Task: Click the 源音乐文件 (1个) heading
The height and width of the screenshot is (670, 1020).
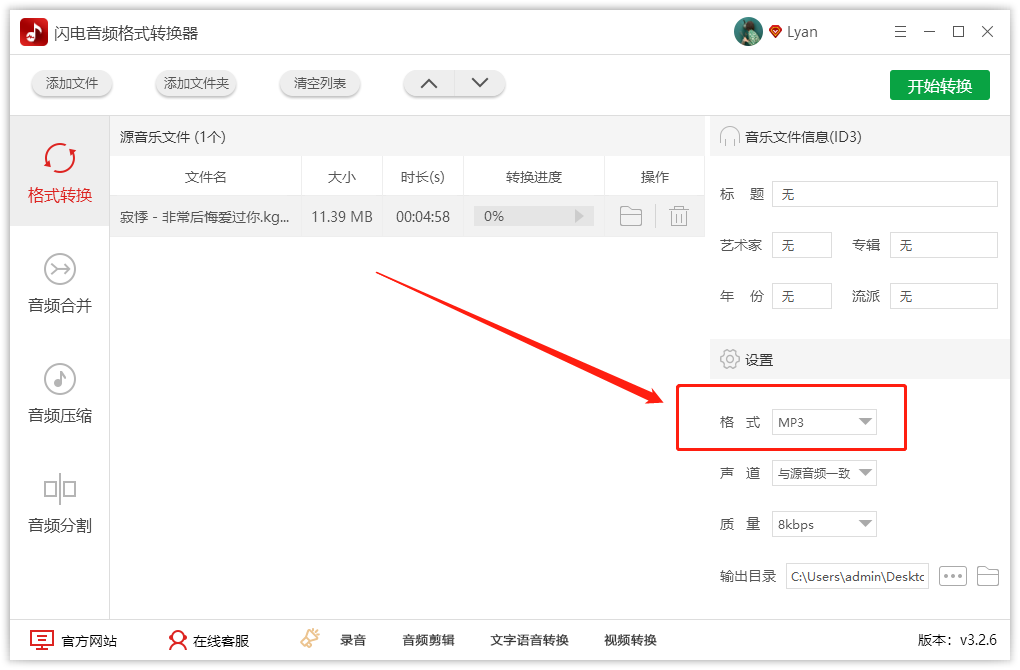Action: tap(172, 137)
